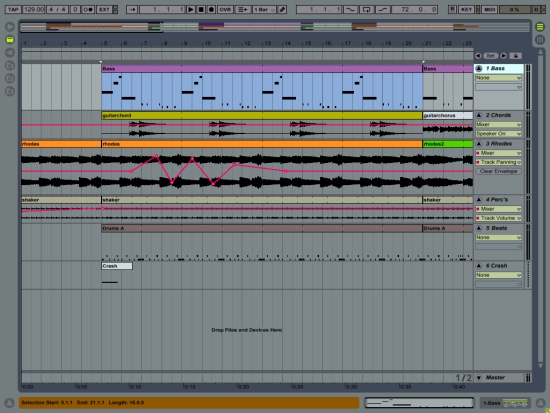Toggle the Draw Mode pencil icon
Screen dimensions: 550x413
click(282, 9)
